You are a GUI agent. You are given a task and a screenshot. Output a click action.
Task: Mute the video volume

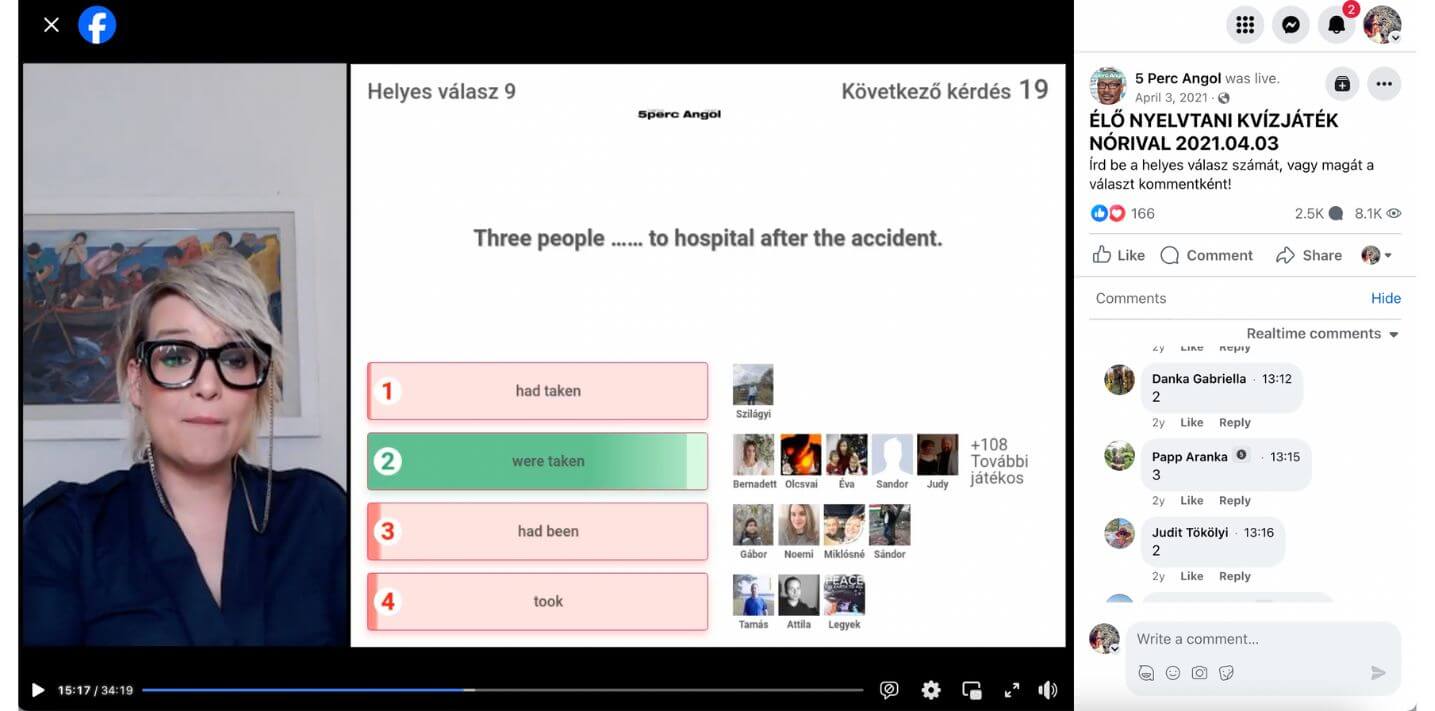[1048, 690]
